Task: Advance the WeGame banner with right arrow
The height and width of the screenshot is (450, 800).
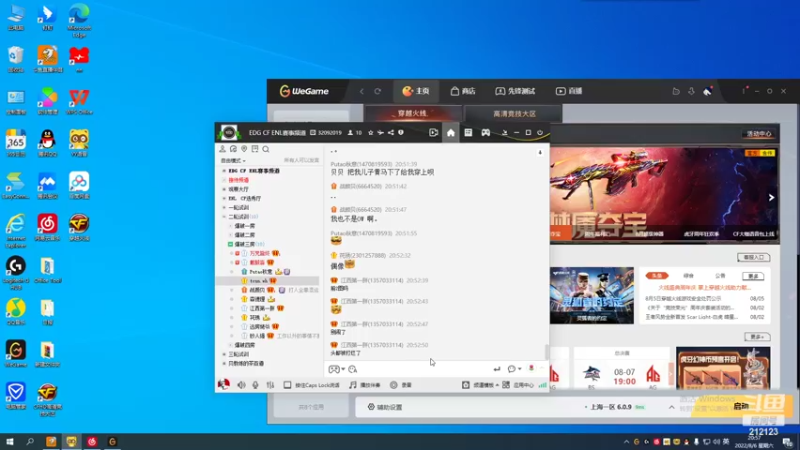Action: point(771,197)
